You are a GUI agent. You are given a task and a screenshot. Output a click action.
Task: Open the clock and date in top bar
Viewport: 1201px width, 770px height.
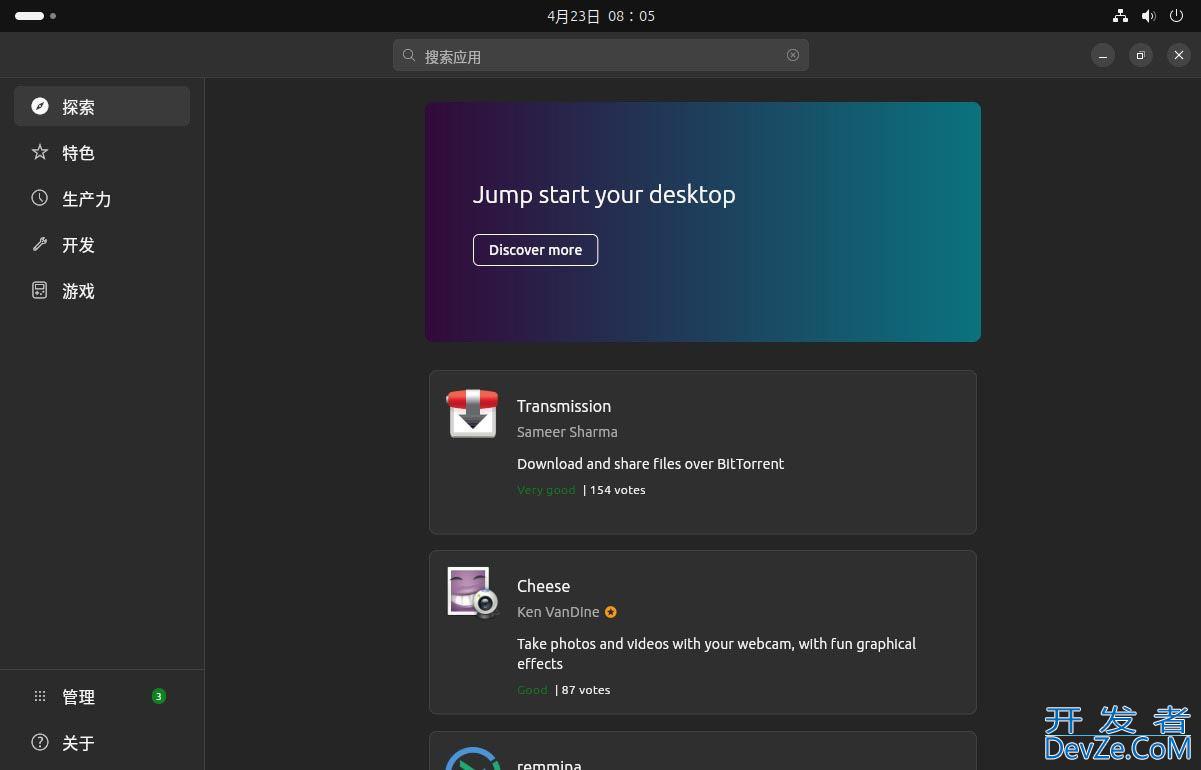point(601,16)
